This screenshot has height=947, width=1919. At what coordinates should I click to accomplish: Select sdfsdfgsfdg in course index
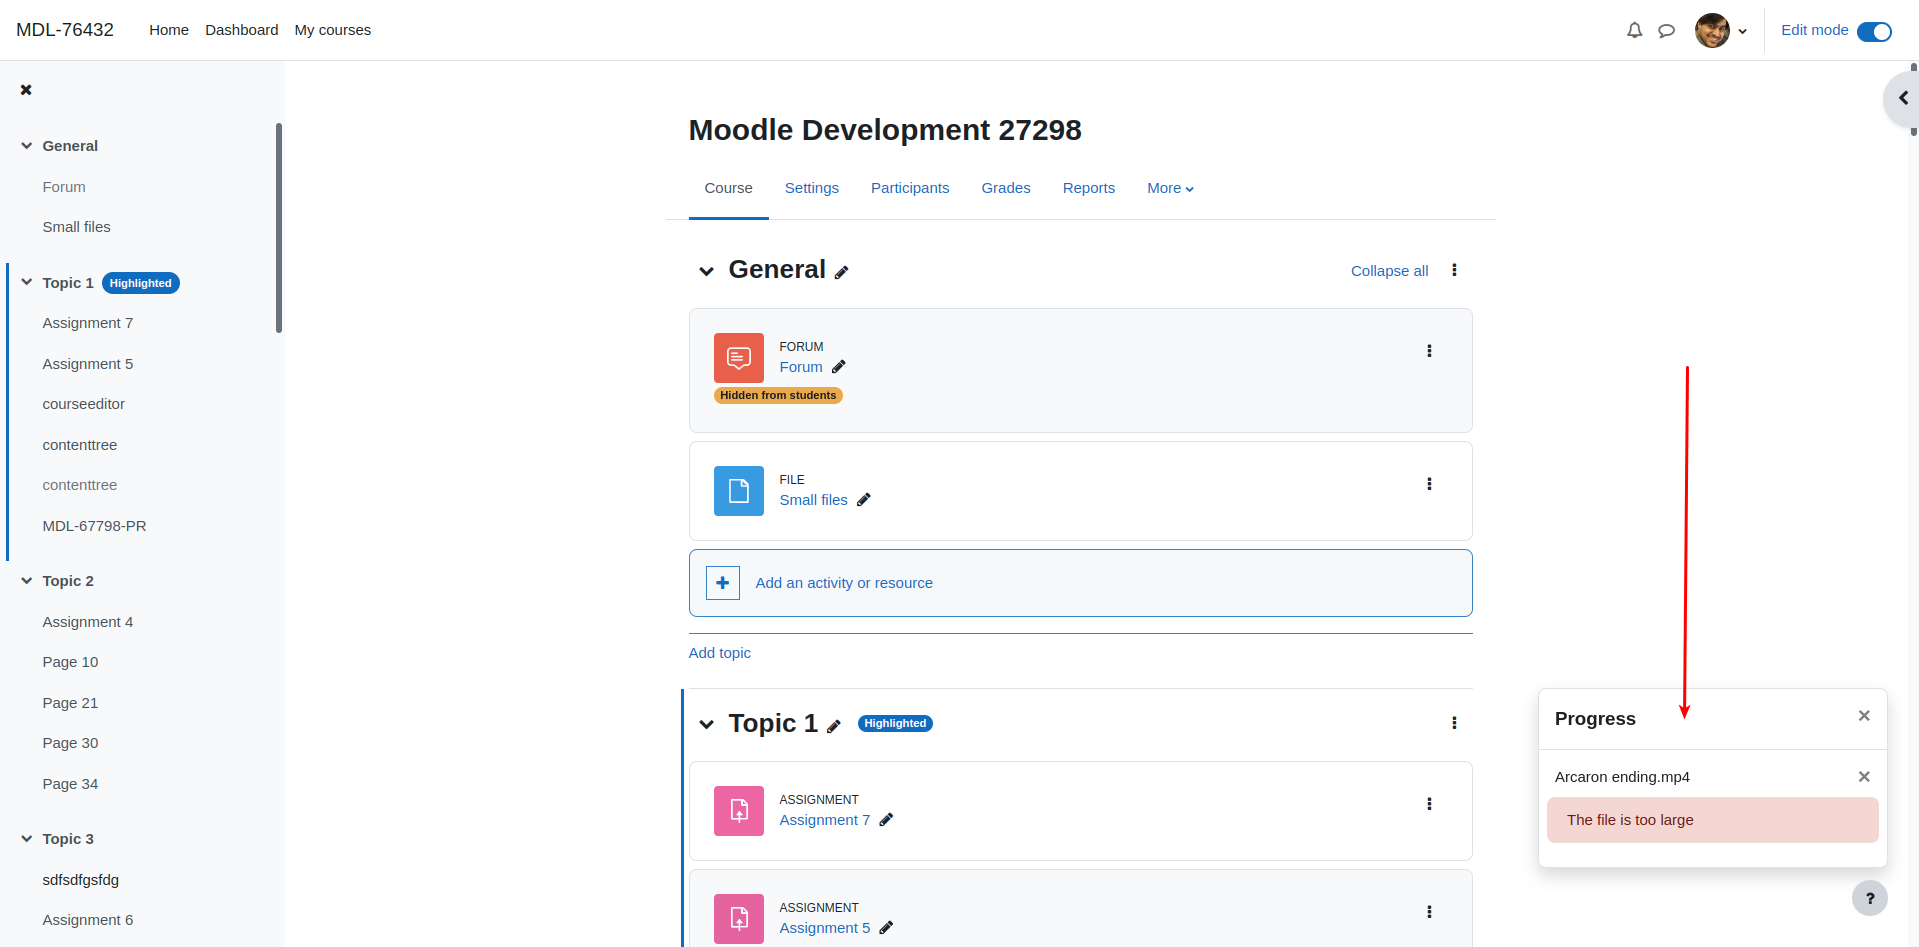point(81,880)
